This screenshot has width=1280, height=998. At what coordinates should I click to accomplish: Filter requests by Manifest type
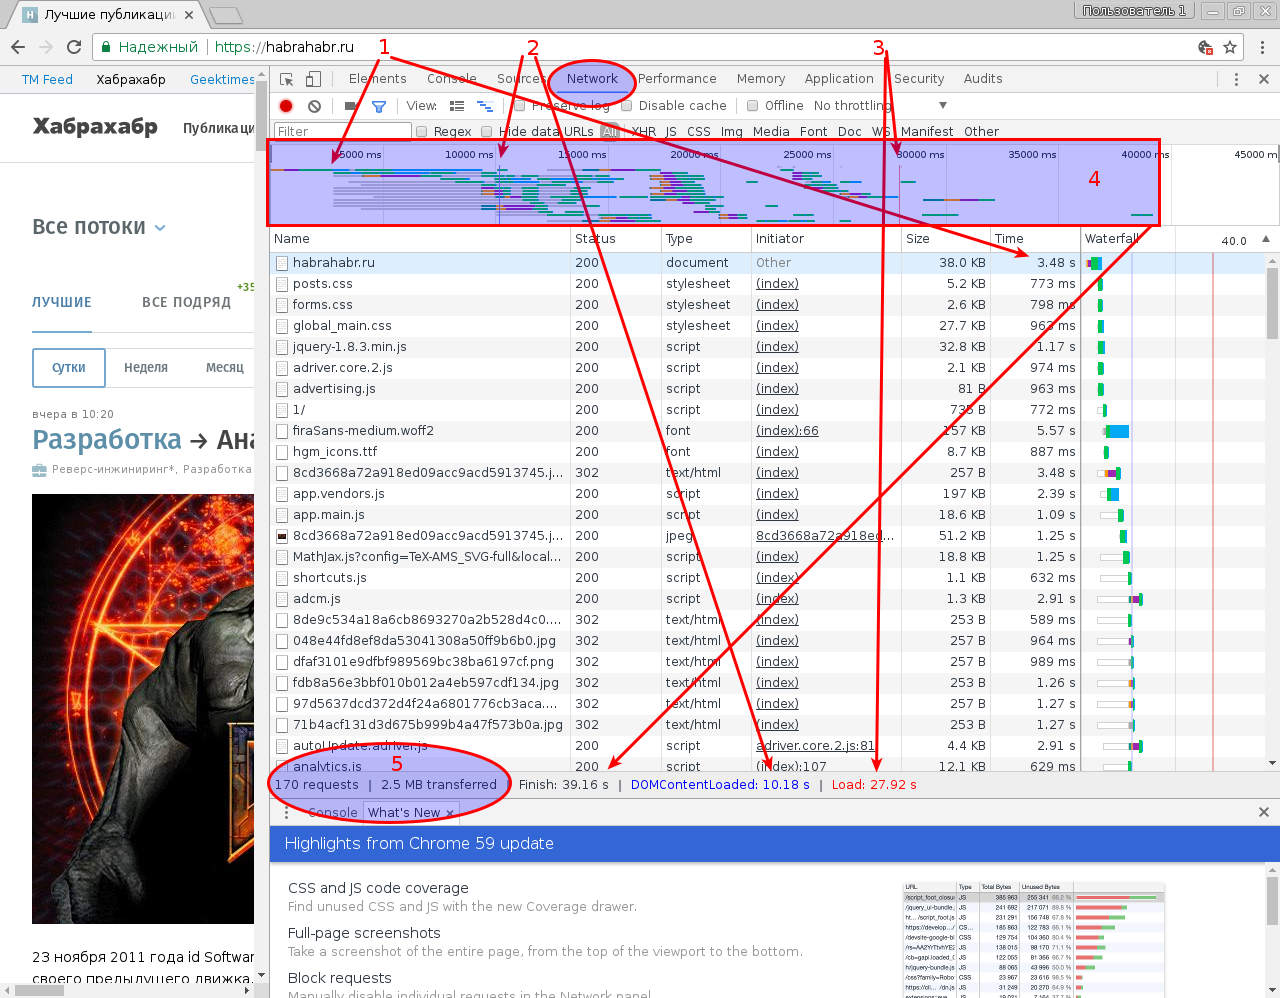click(x=927, y=132)
